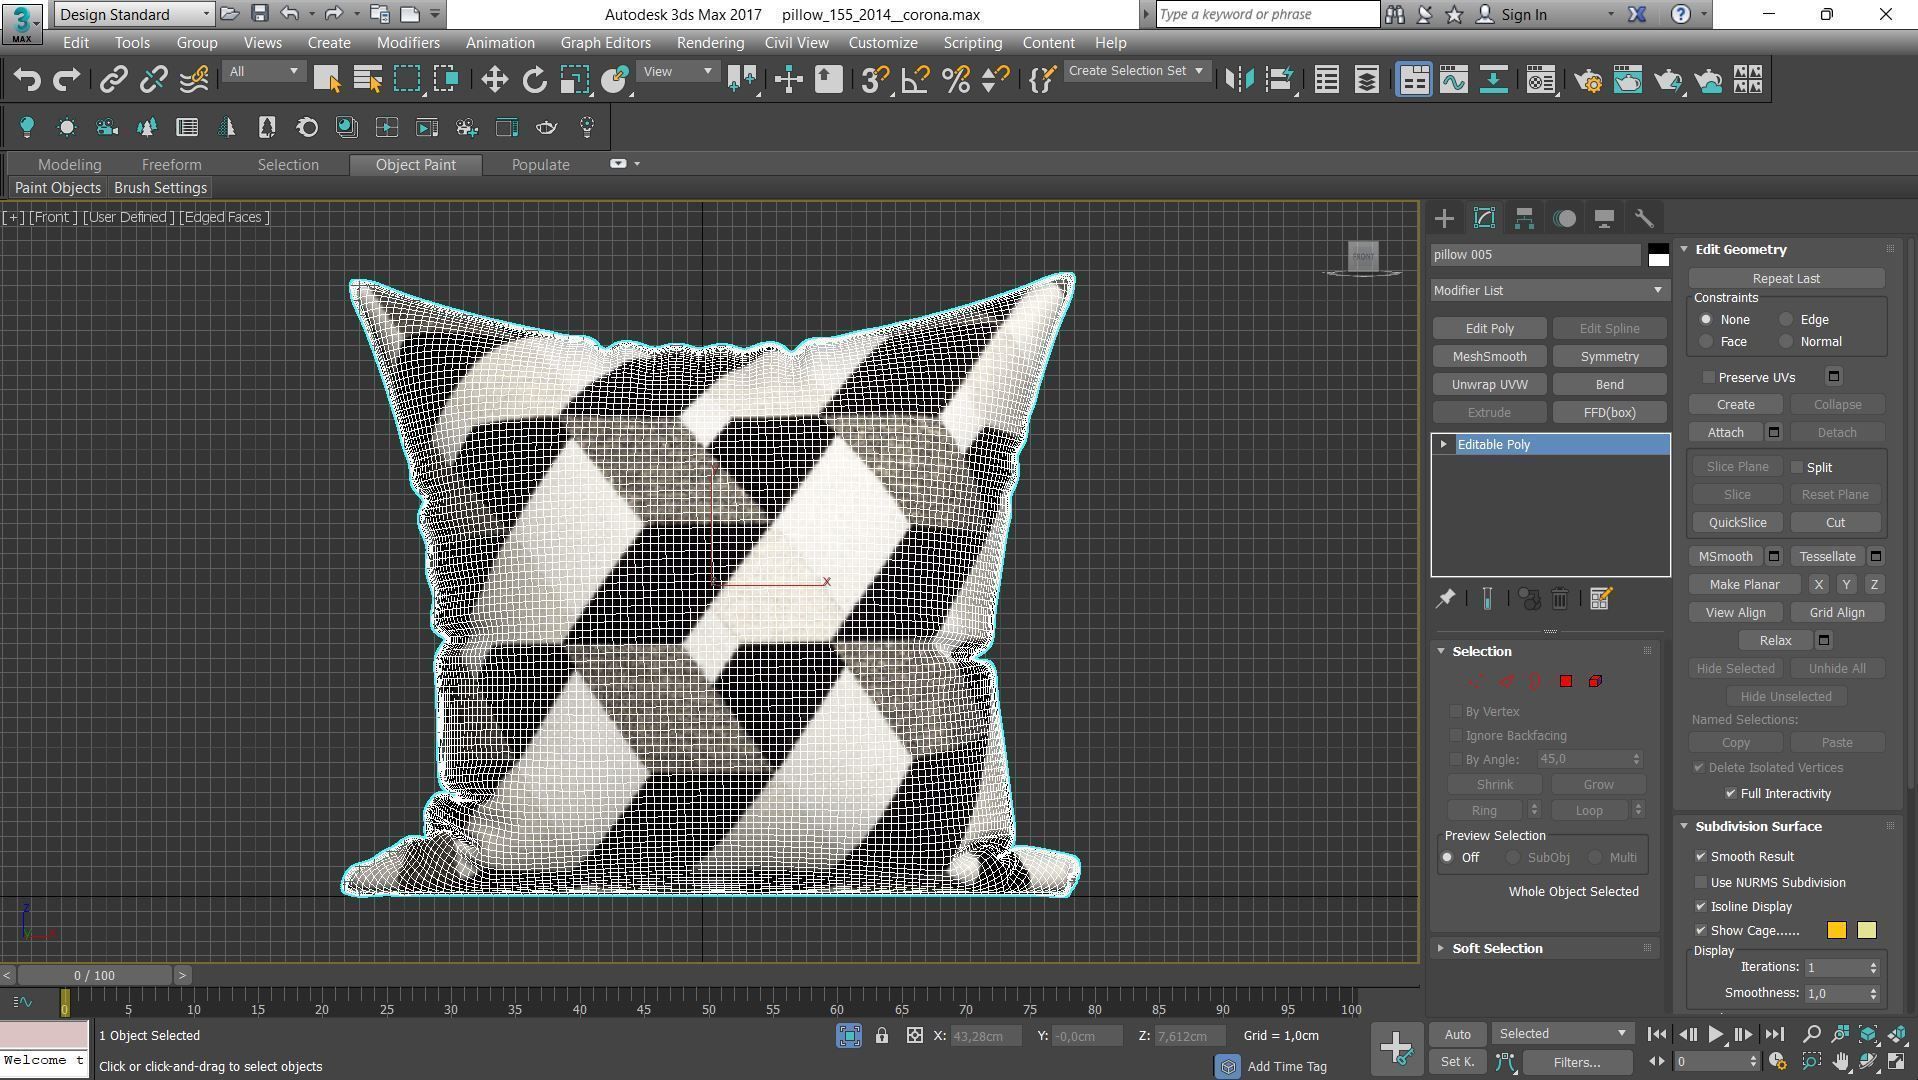Switch to the Hierarchy command panel tab
Image resolution: width=1918 pixels, height=1080 pixels.
1524,219
